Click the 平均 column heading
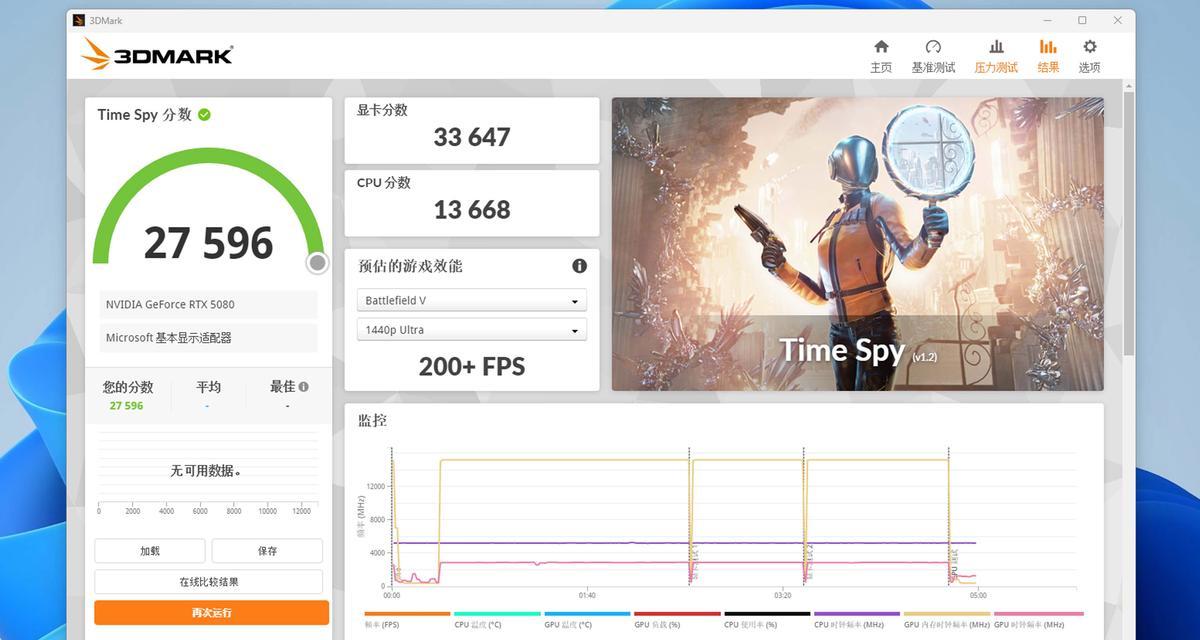This screenshot has height=640, width=1200. [208, 387]
